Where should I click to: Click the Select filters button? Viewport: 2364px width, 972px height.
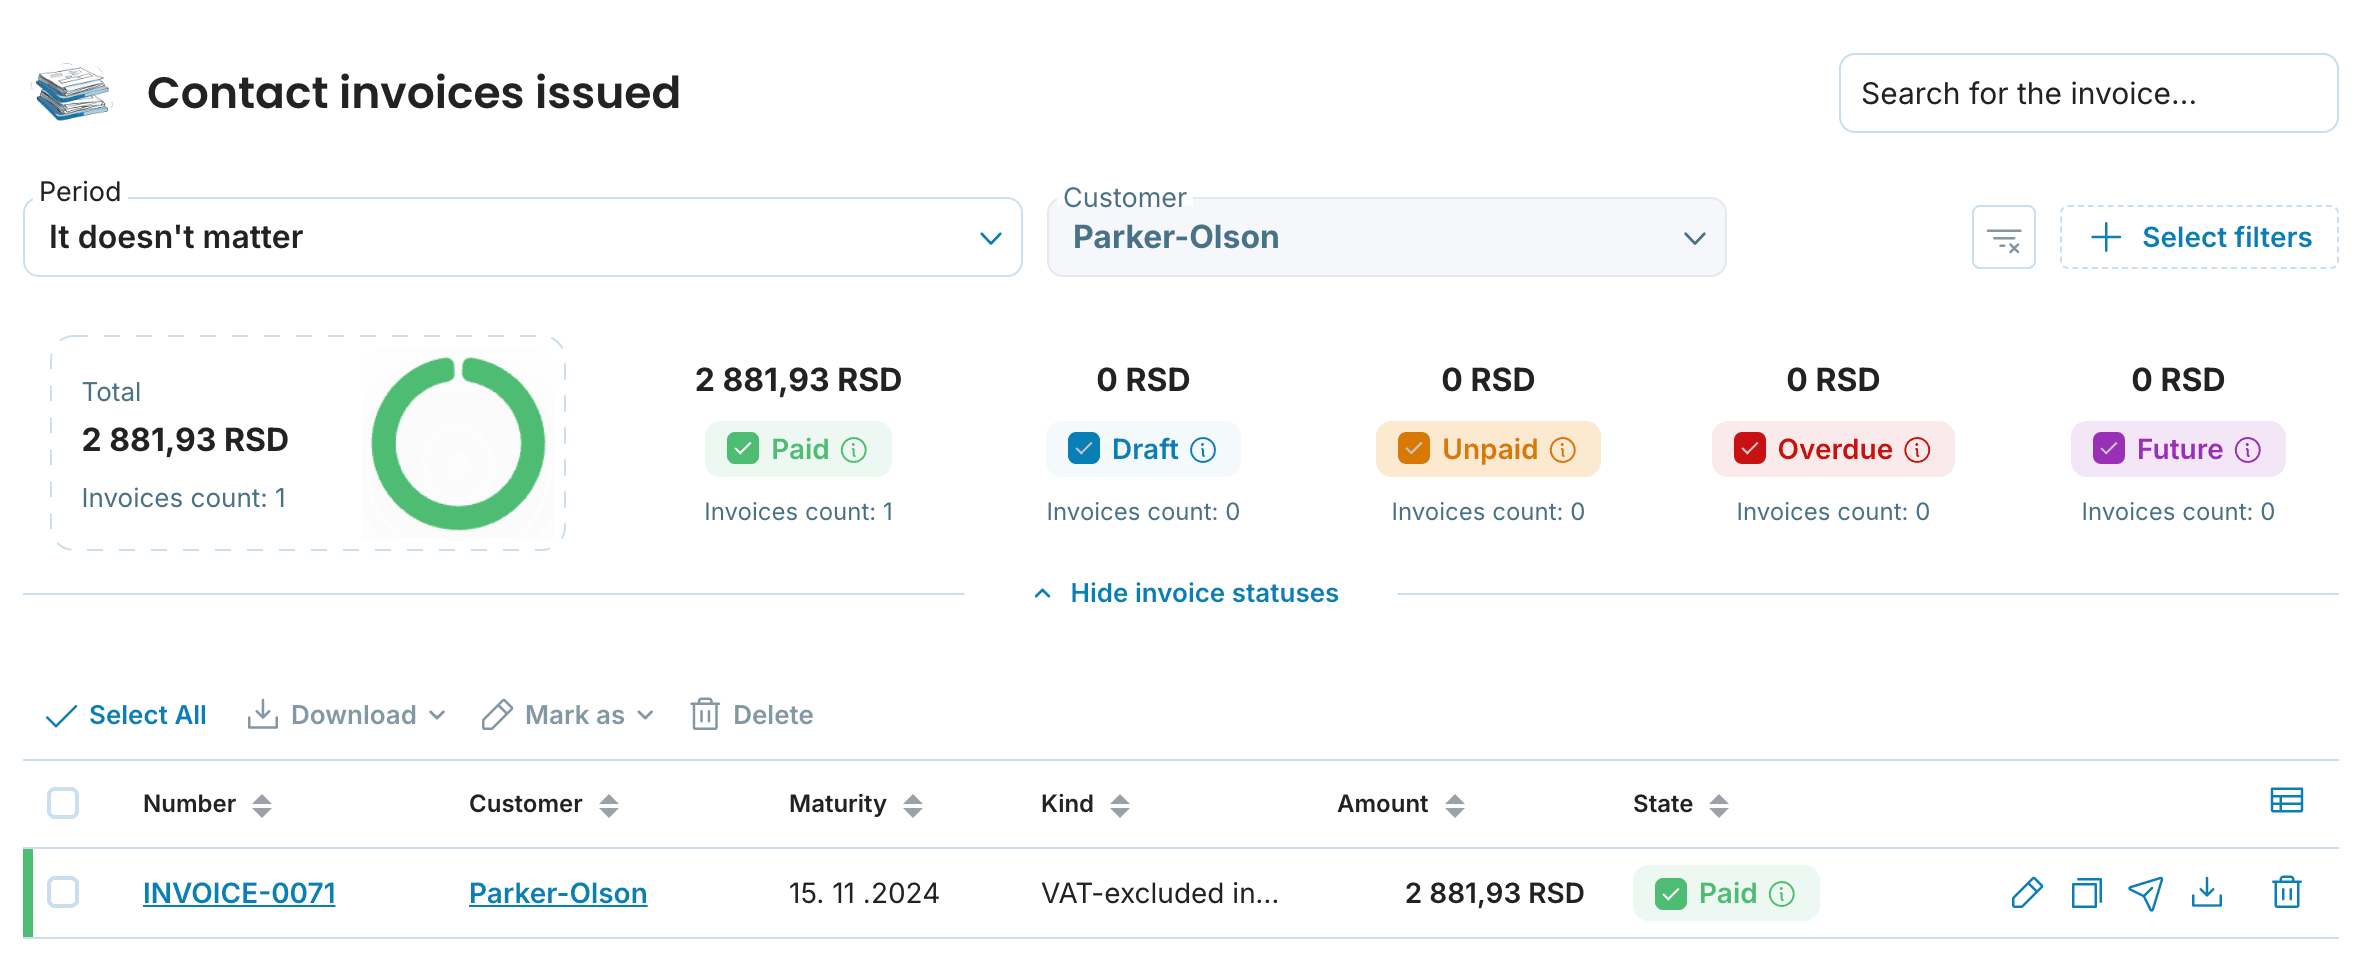pos(2199,238)
